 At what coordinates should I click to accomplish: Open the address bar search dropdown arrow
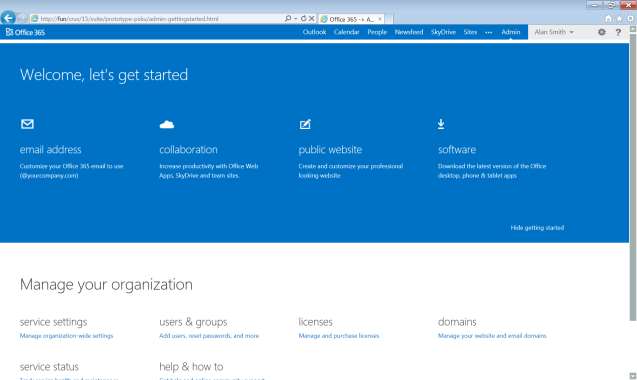295,19
